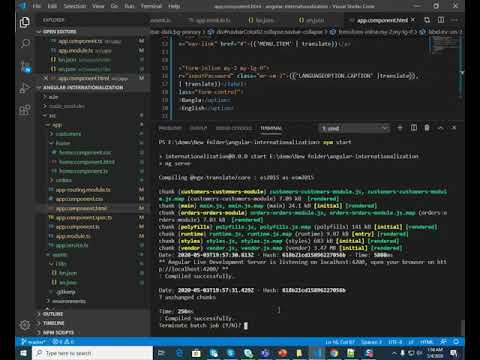The height and width of the screenshot is (360, 480).
Task: Expand the node_modules folder
Action: (x=67, y=106)
